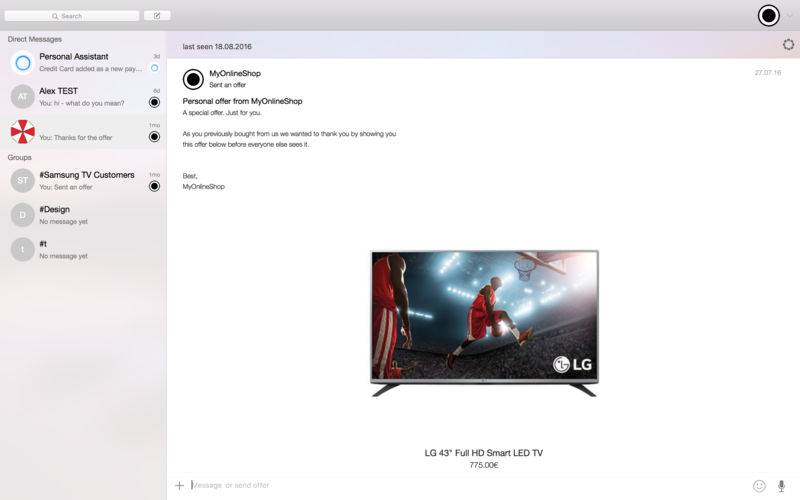Screen dimensions: 800x500
Task: Expand the chevron next to profile avatar
Action: [790, 16]
